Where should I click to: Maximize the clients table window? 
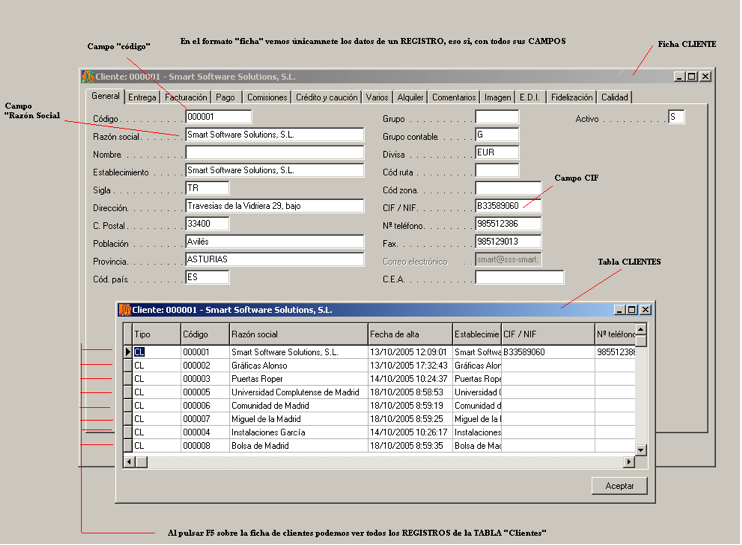632,310
